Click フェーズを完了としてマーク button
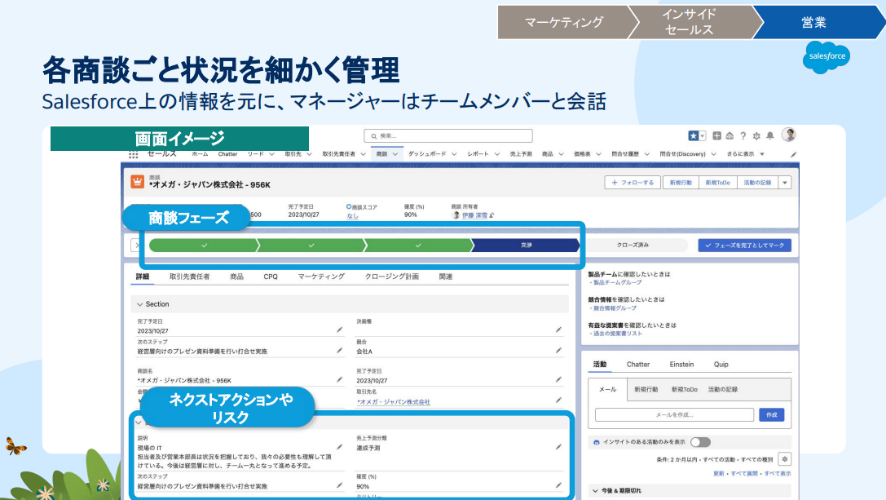The image size is (886, 500). tap(745, 245)
